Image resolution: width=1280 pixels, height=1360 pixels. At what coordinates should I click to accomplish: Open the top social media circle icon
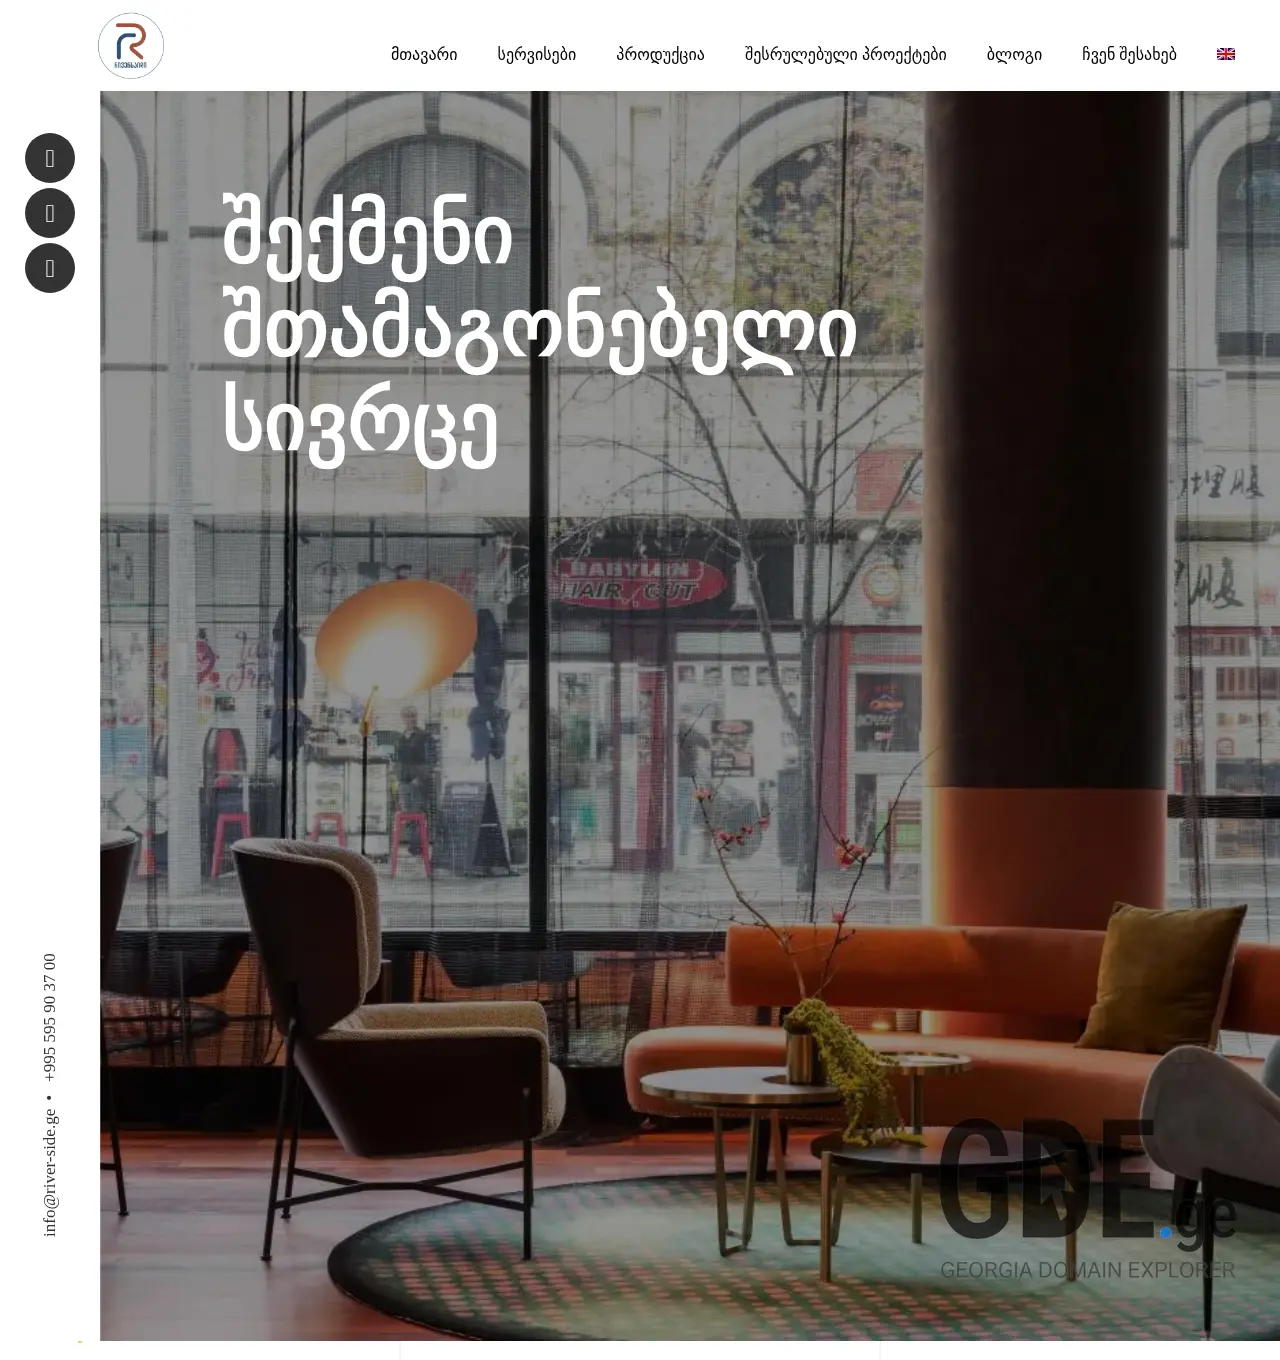click(50, 158)
